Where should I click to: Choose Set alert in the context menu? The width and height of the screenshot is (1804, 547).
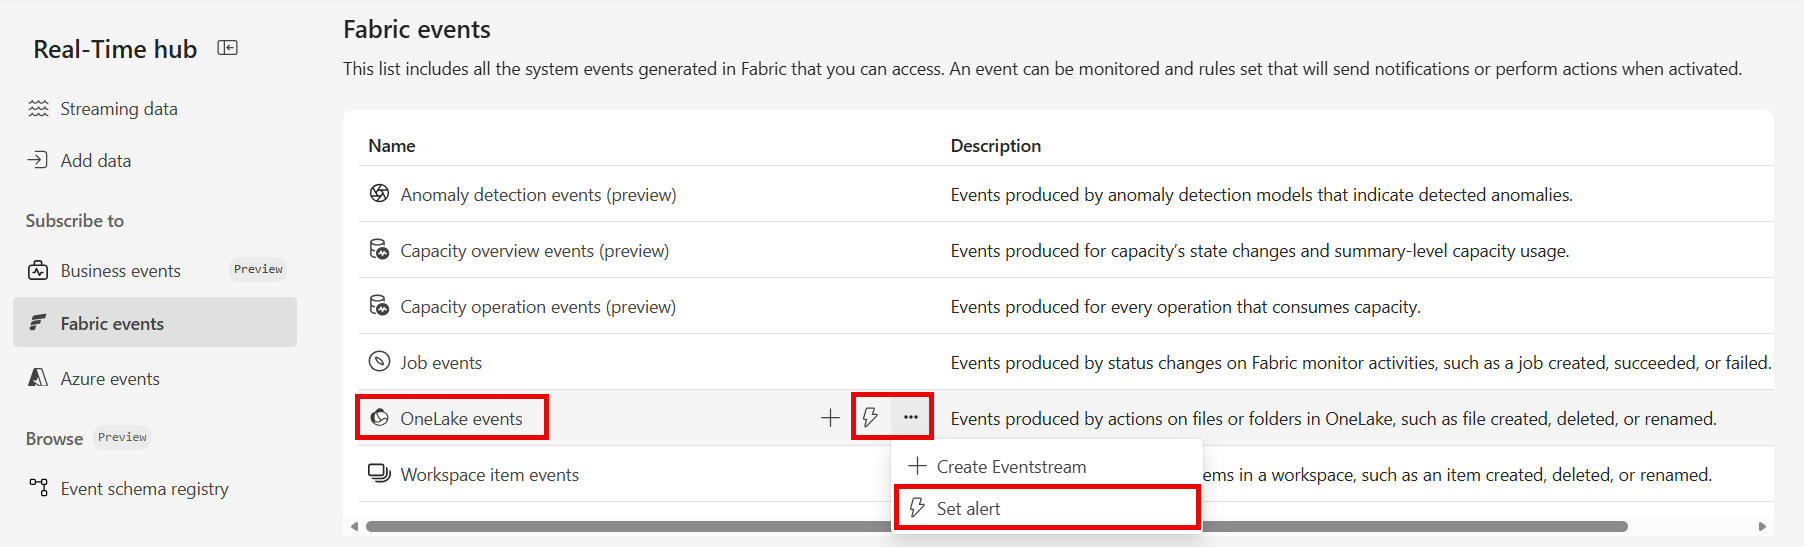(x=968, y=509)
